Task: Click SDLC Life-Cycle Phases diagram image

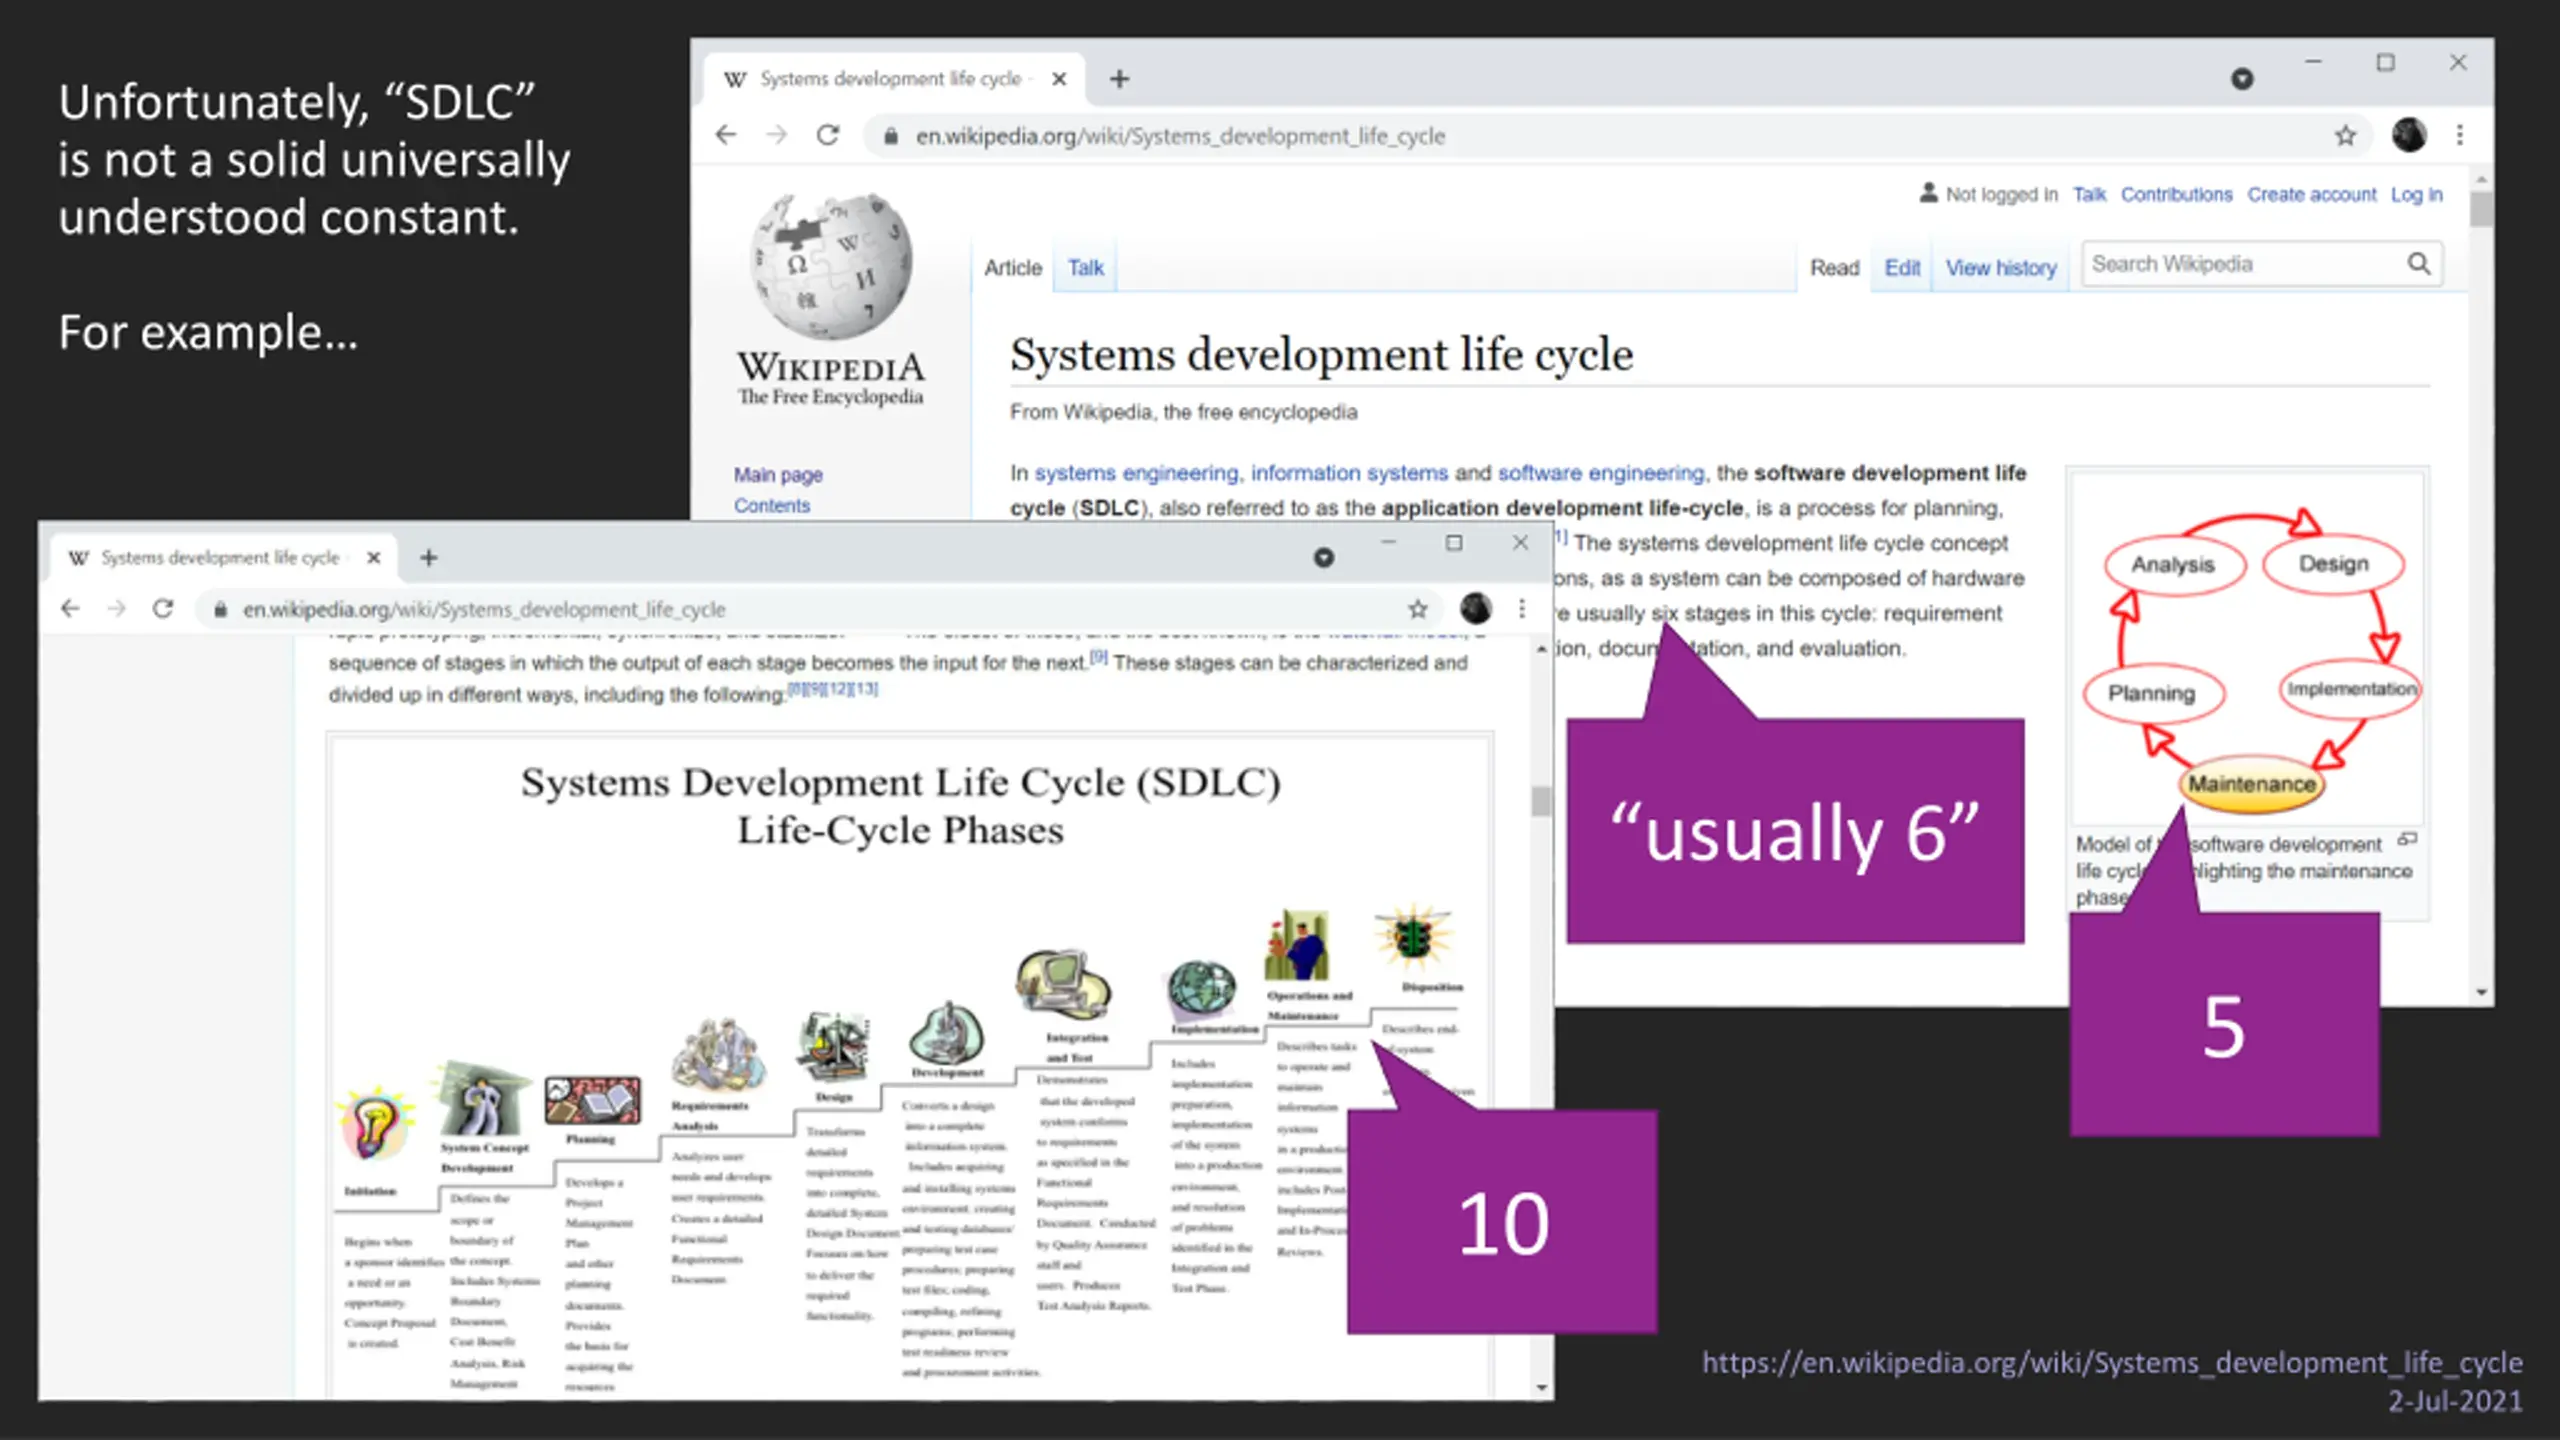Action: [x=908, y=1068]
